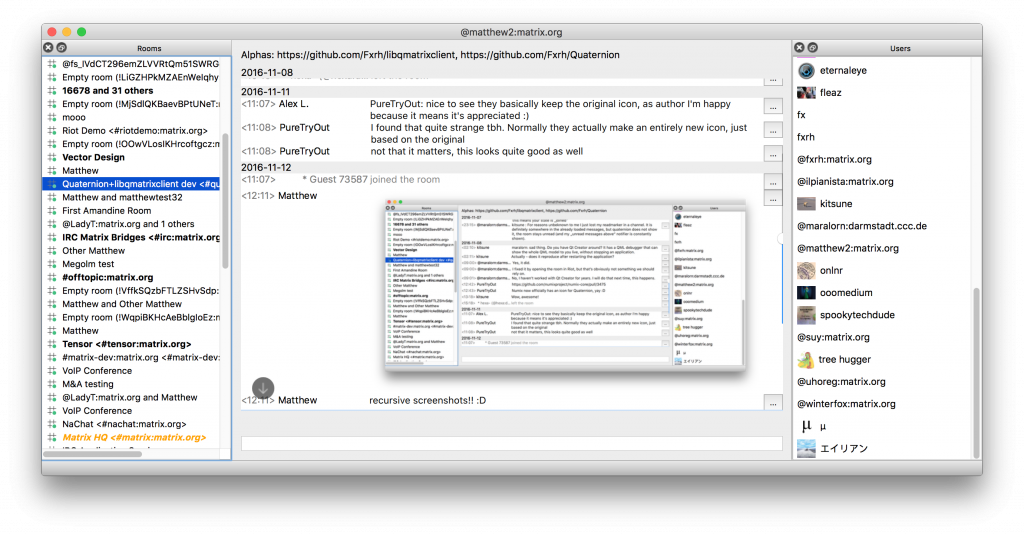This screenshot has height=535, width=1024.
Task: Select user spookytechdude in the Users list
Action: click(858, 315)
